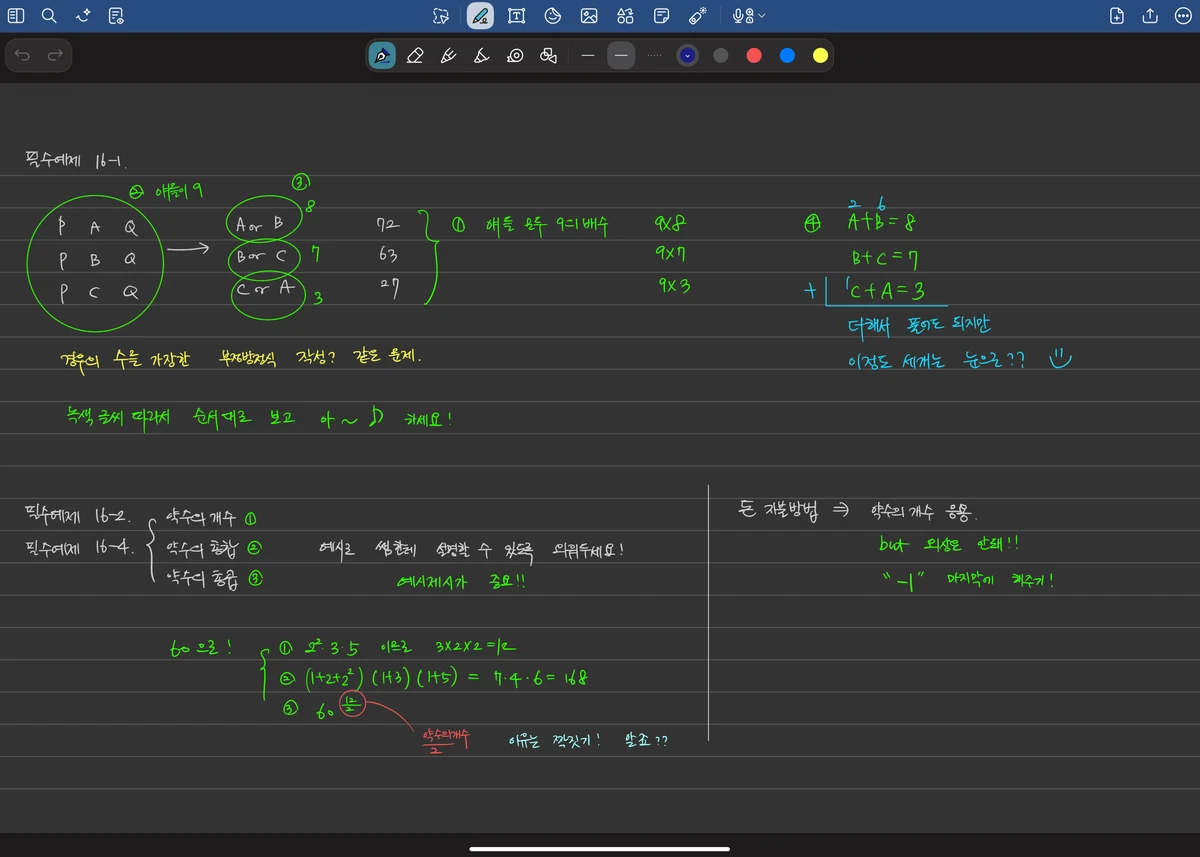Select the lasso selection tool
The image size is (1200, 857).
tap(441, 16)
